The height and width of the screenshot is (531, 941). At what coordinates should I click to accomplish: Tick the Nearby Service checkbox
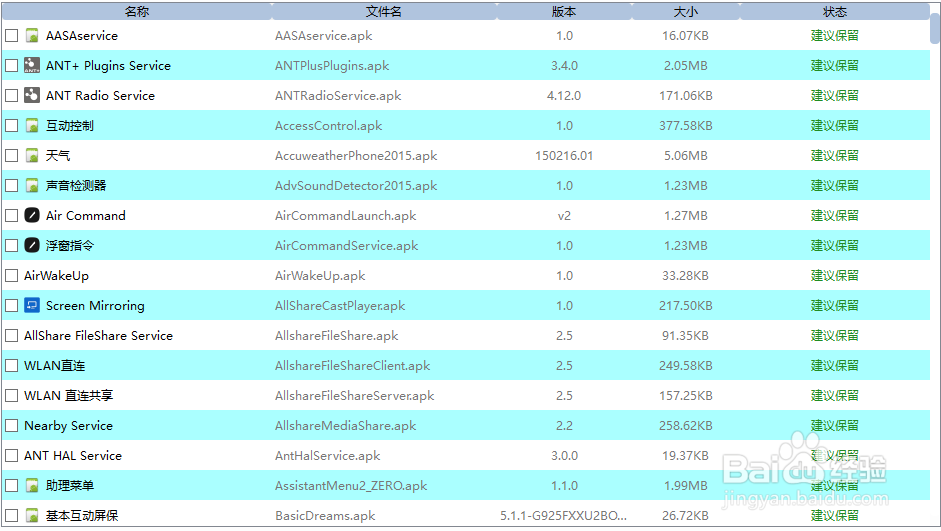tap(11, 425)
